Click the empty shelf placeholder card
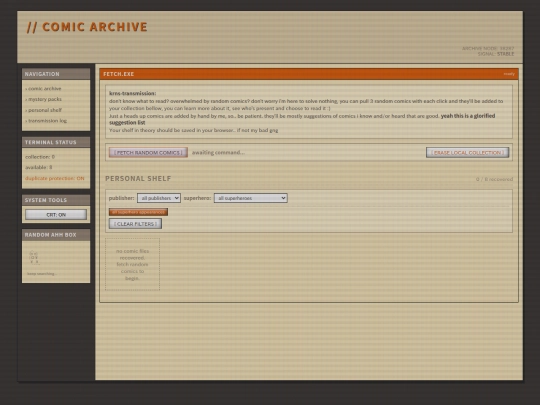The height and width of the screenshot is (405, 540). pos(132,264)
